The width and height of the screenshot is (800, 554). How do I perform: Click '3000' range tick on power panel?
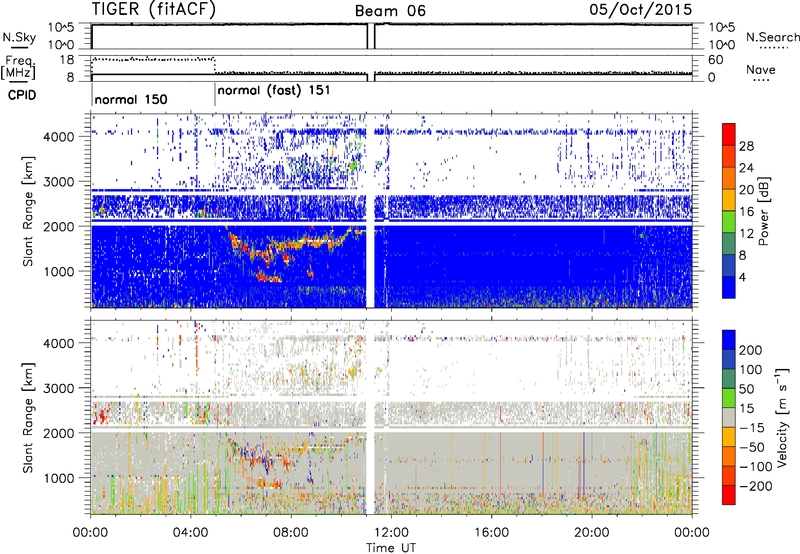click(x=59, y=182)
